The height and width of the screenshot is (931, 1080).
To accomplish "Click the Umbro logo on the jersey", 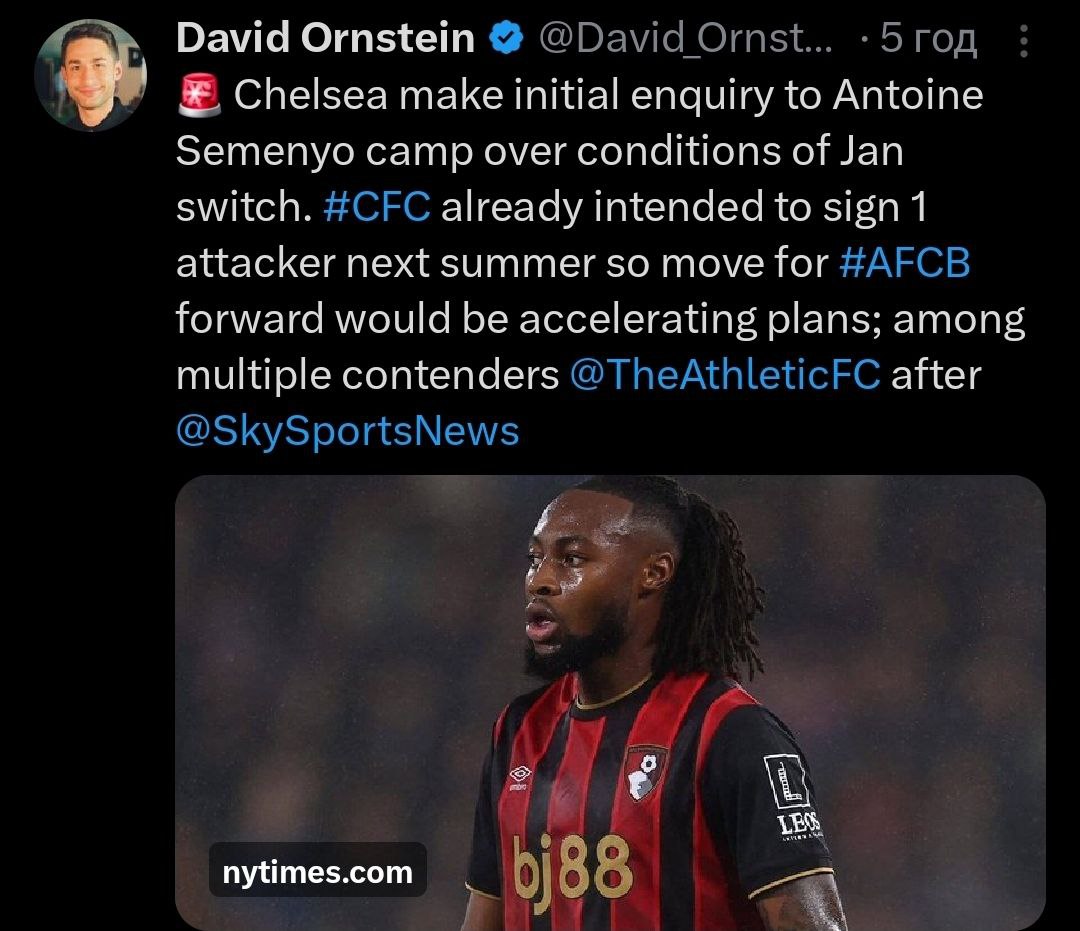I will click(x=519, y=777).
